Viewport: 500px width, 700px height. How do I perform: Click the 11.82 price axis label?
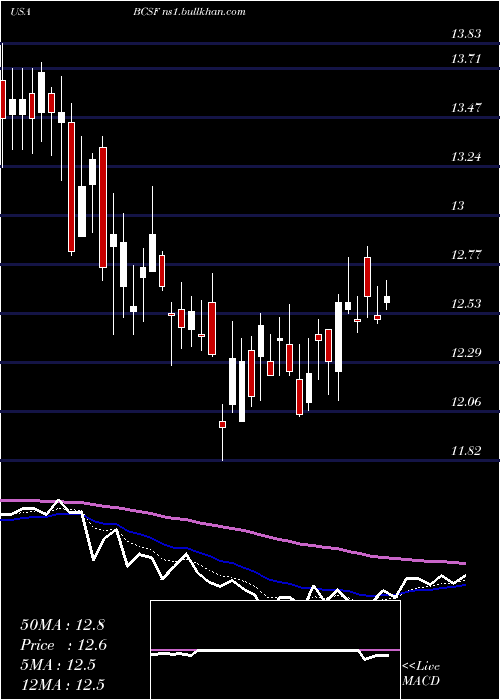[x=467, y=451]
